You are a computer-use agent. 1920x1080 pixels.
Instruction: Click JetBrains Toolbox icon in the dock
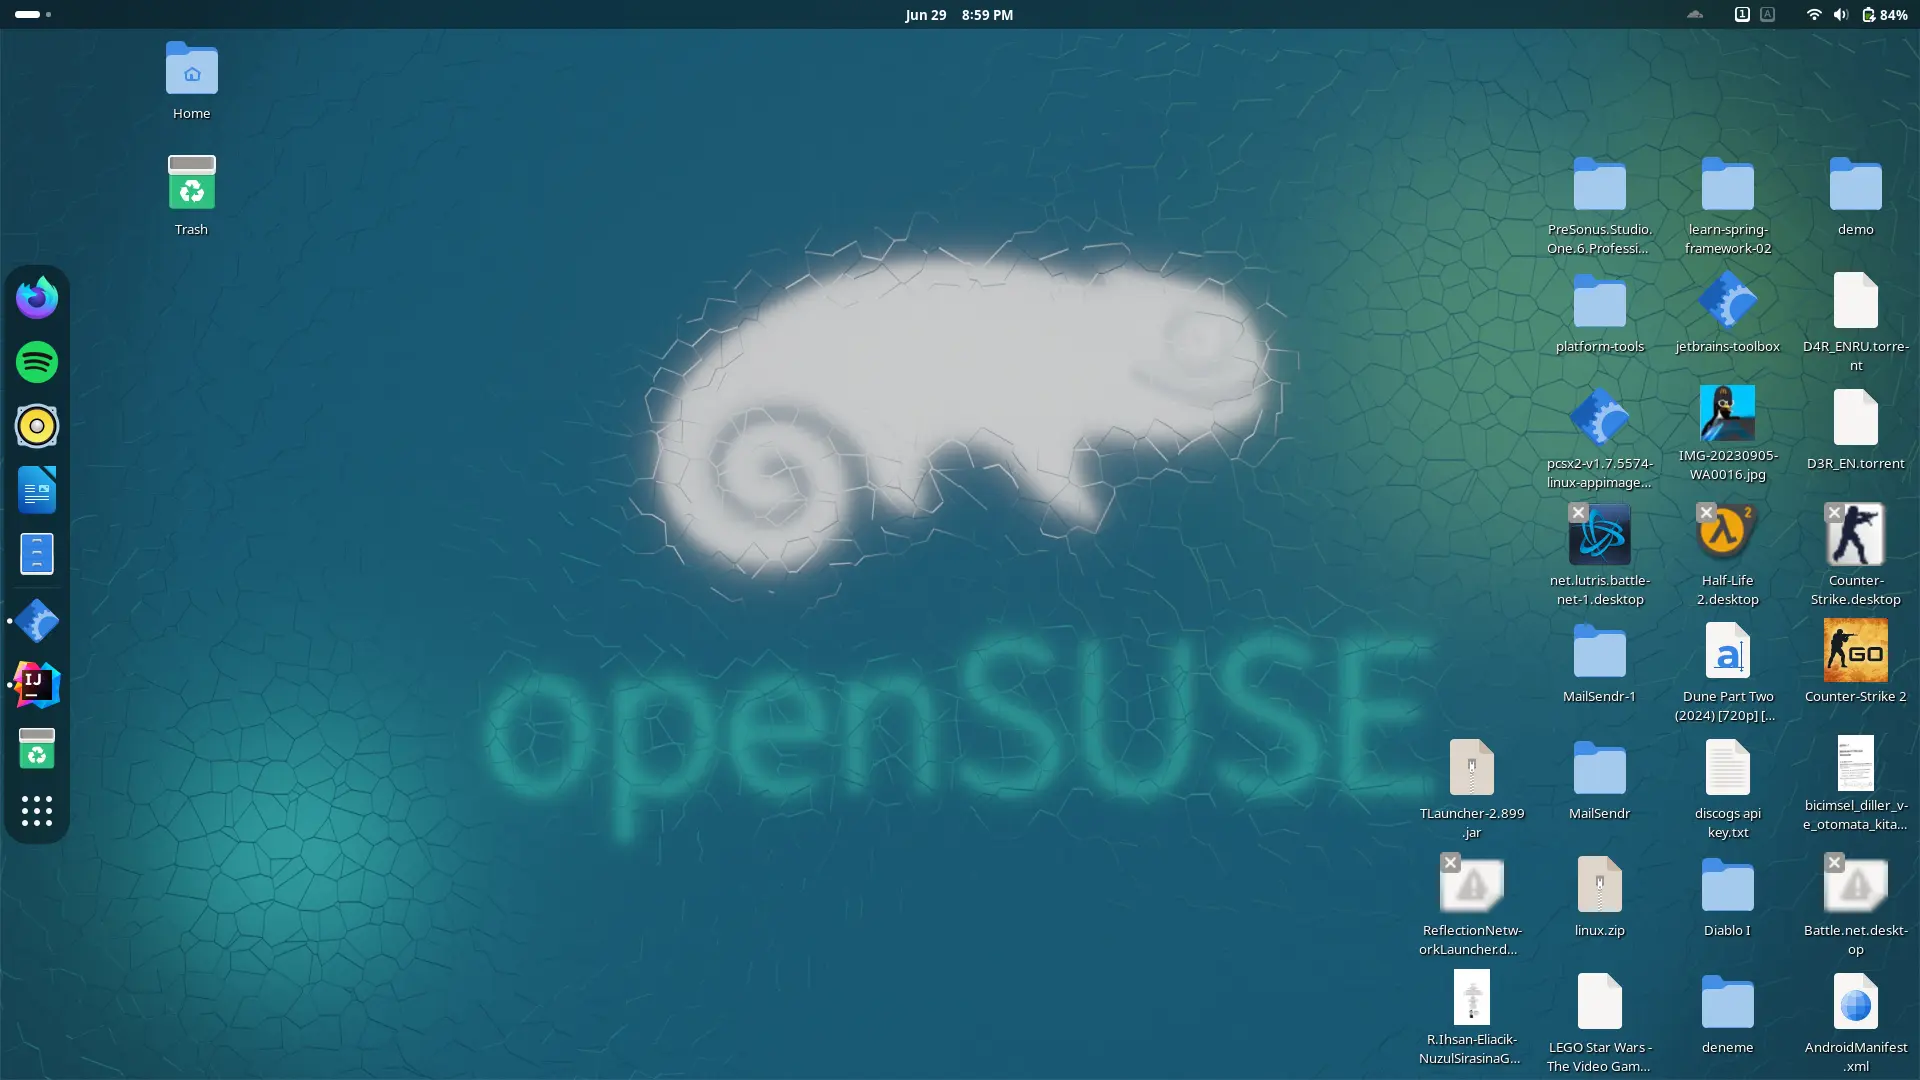click(37, 621)
